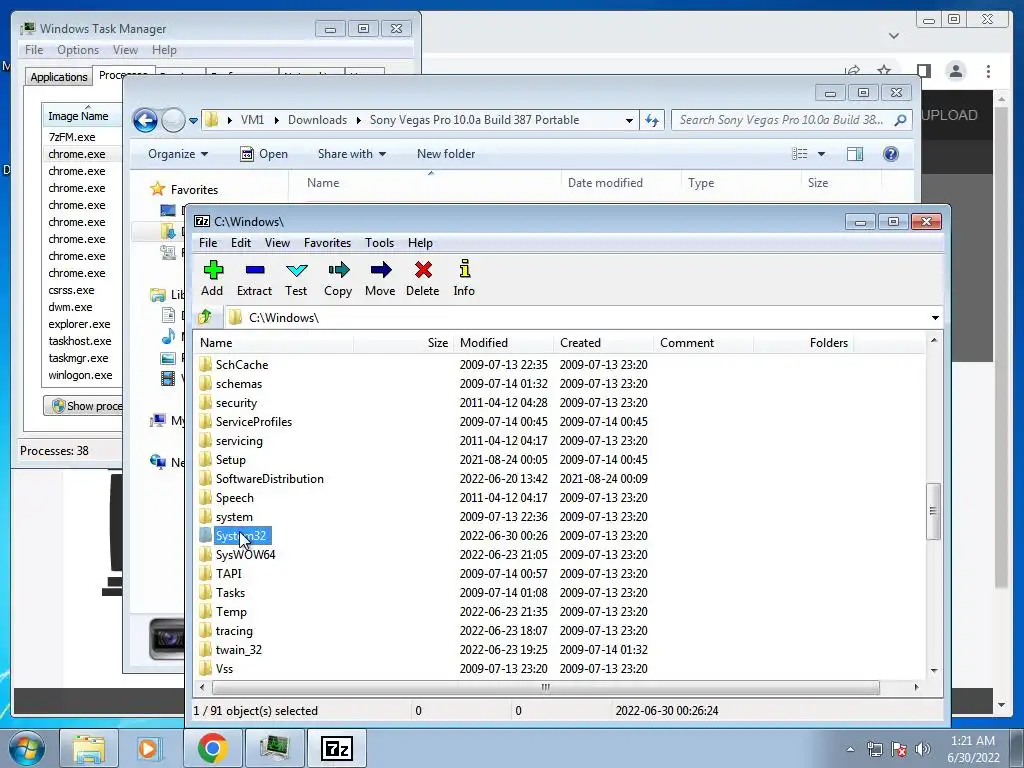Sort by Modified column in 7-Zip
Screen dimensions: 1024x768
503,343
